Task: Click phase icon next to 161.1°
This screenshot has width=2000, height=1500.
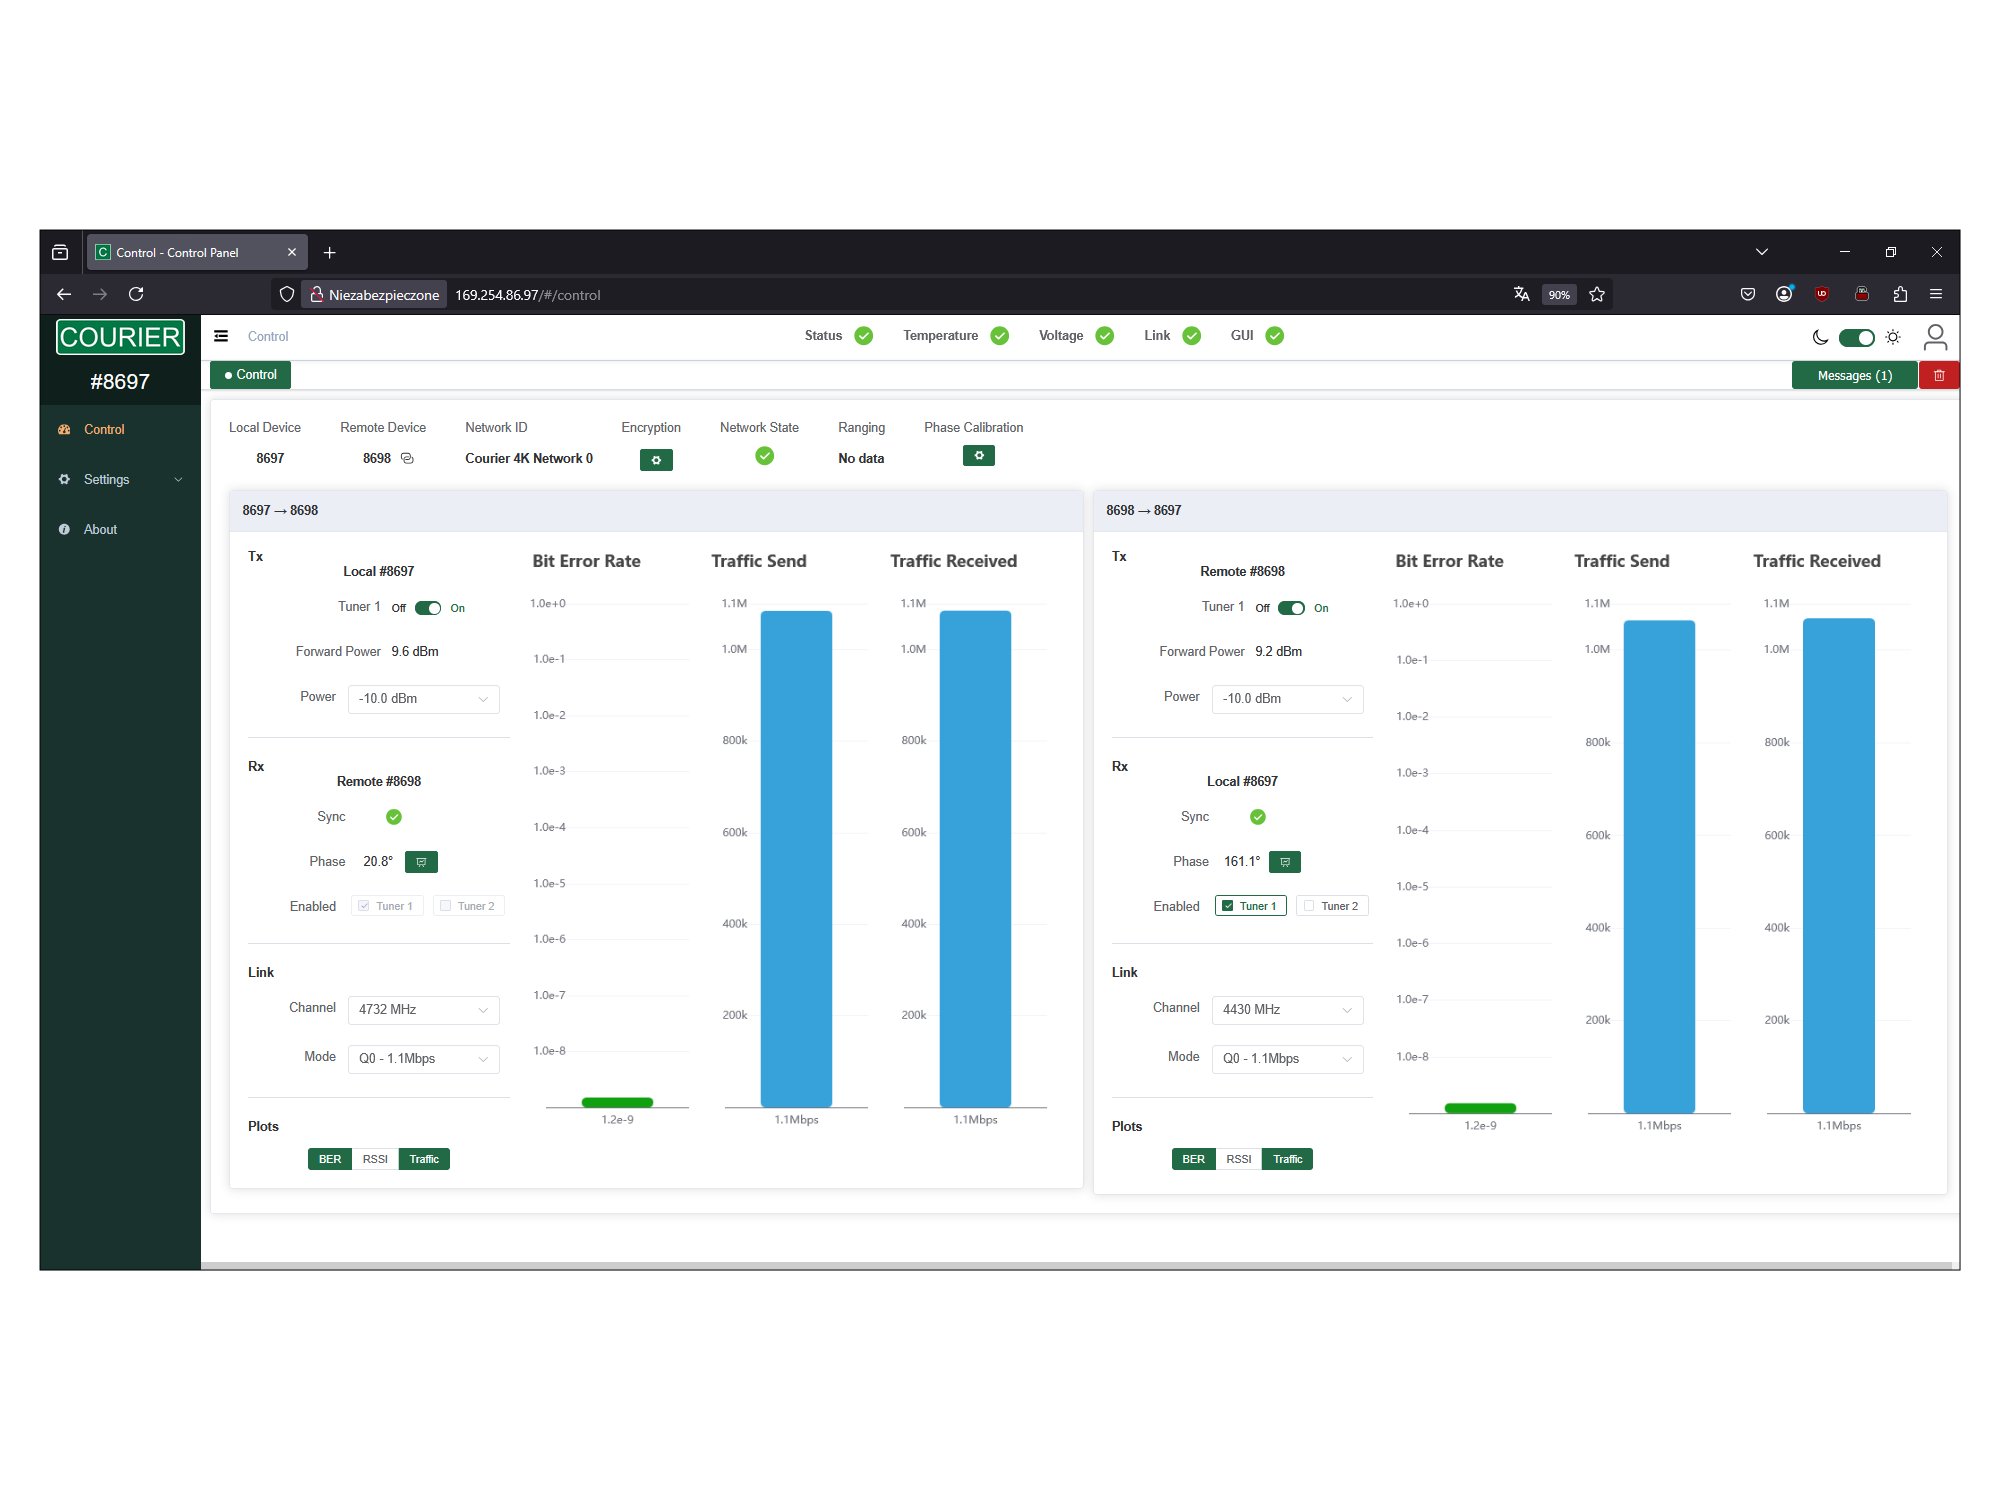Action: (1285, 862)
